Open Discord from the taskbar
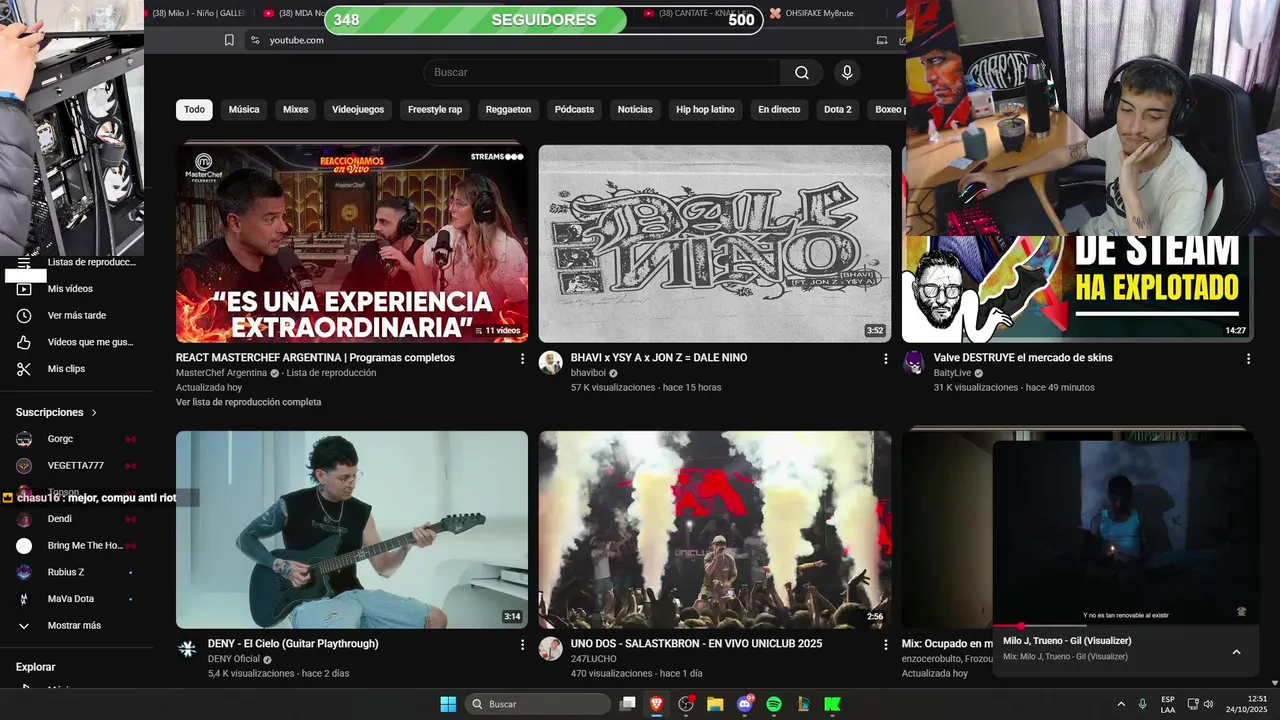The height and width of the screenshot is (720, 1280). pyautogui.click(x=745, y=704)
